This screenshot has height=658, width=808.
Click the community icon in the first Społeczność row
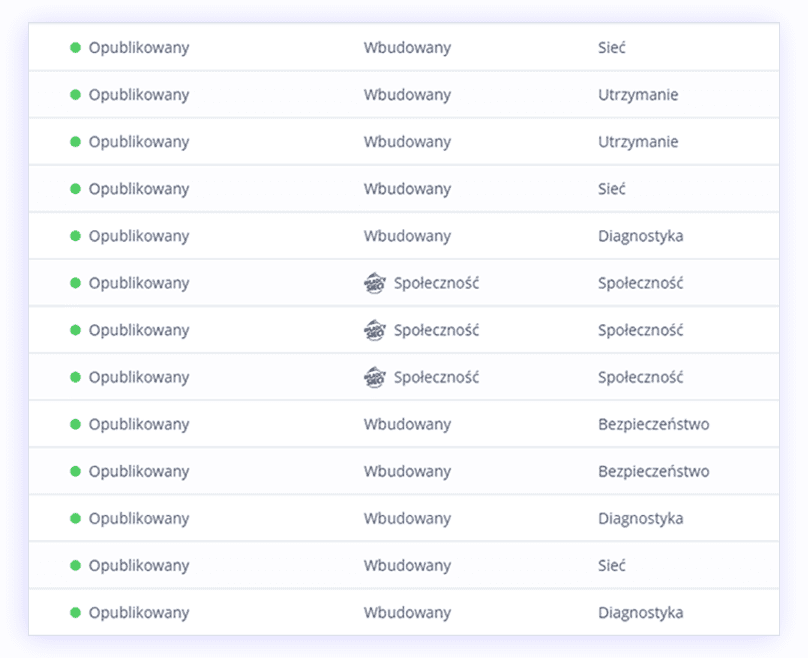[x=375, y=283]
